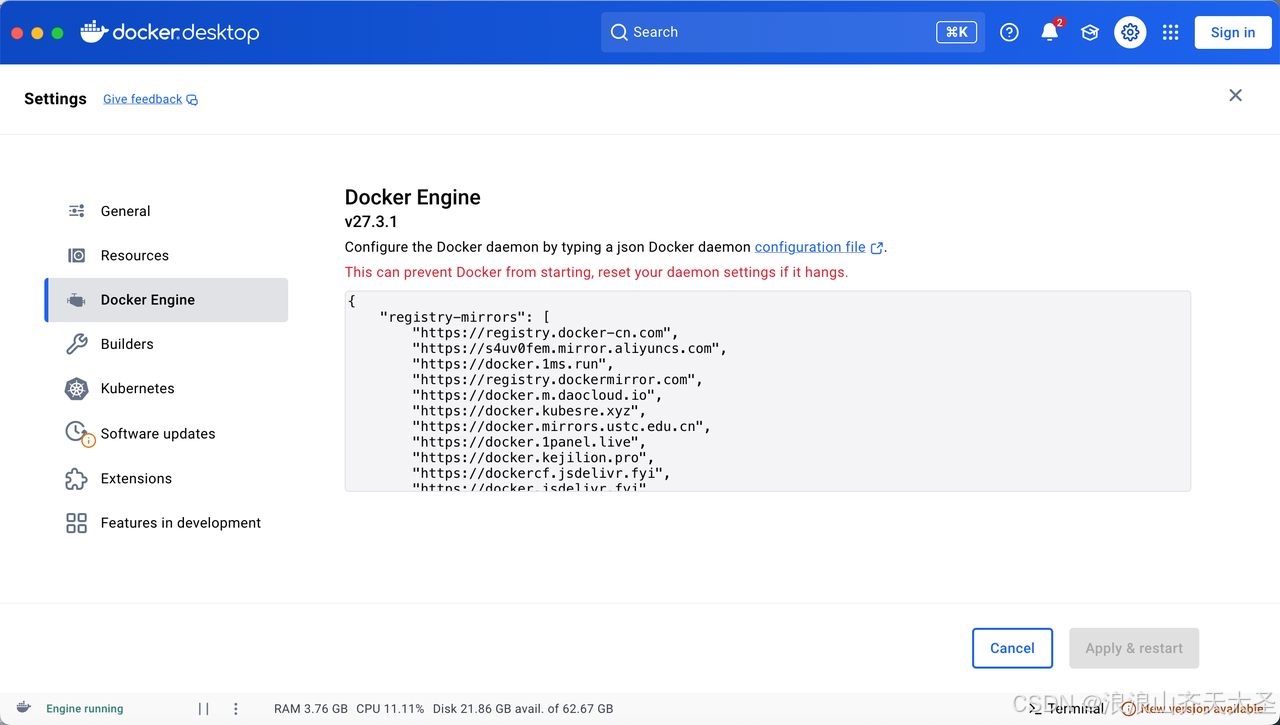Click the Disk 21.86 GB avail. text

(x=523, y=709)
